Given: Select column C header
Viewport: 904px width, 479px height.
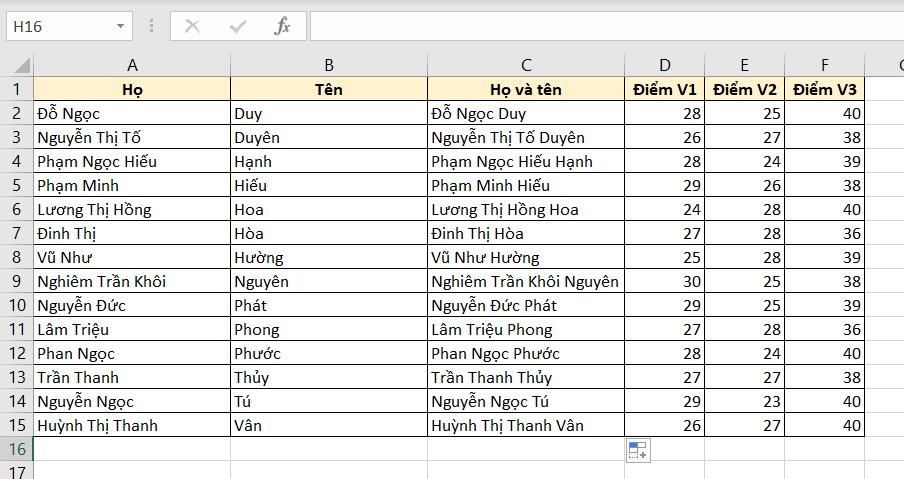Looking at the screenshot, I should 526,66.
